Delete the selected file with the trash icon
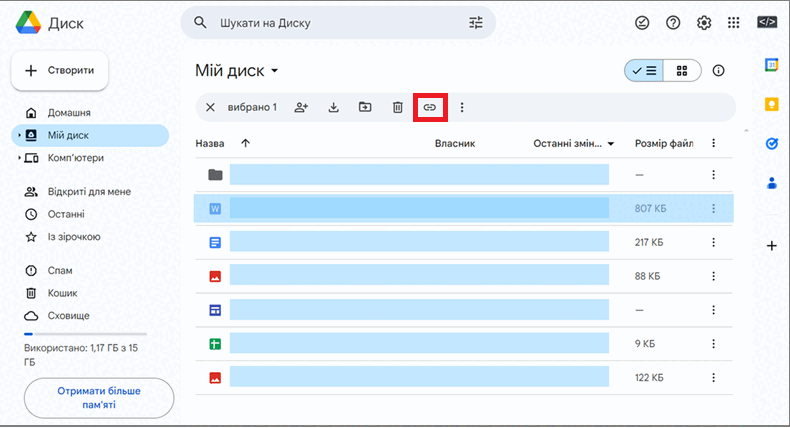Image resolution: width=790 pixels, height=428 pixels. (x=398, y=107)
